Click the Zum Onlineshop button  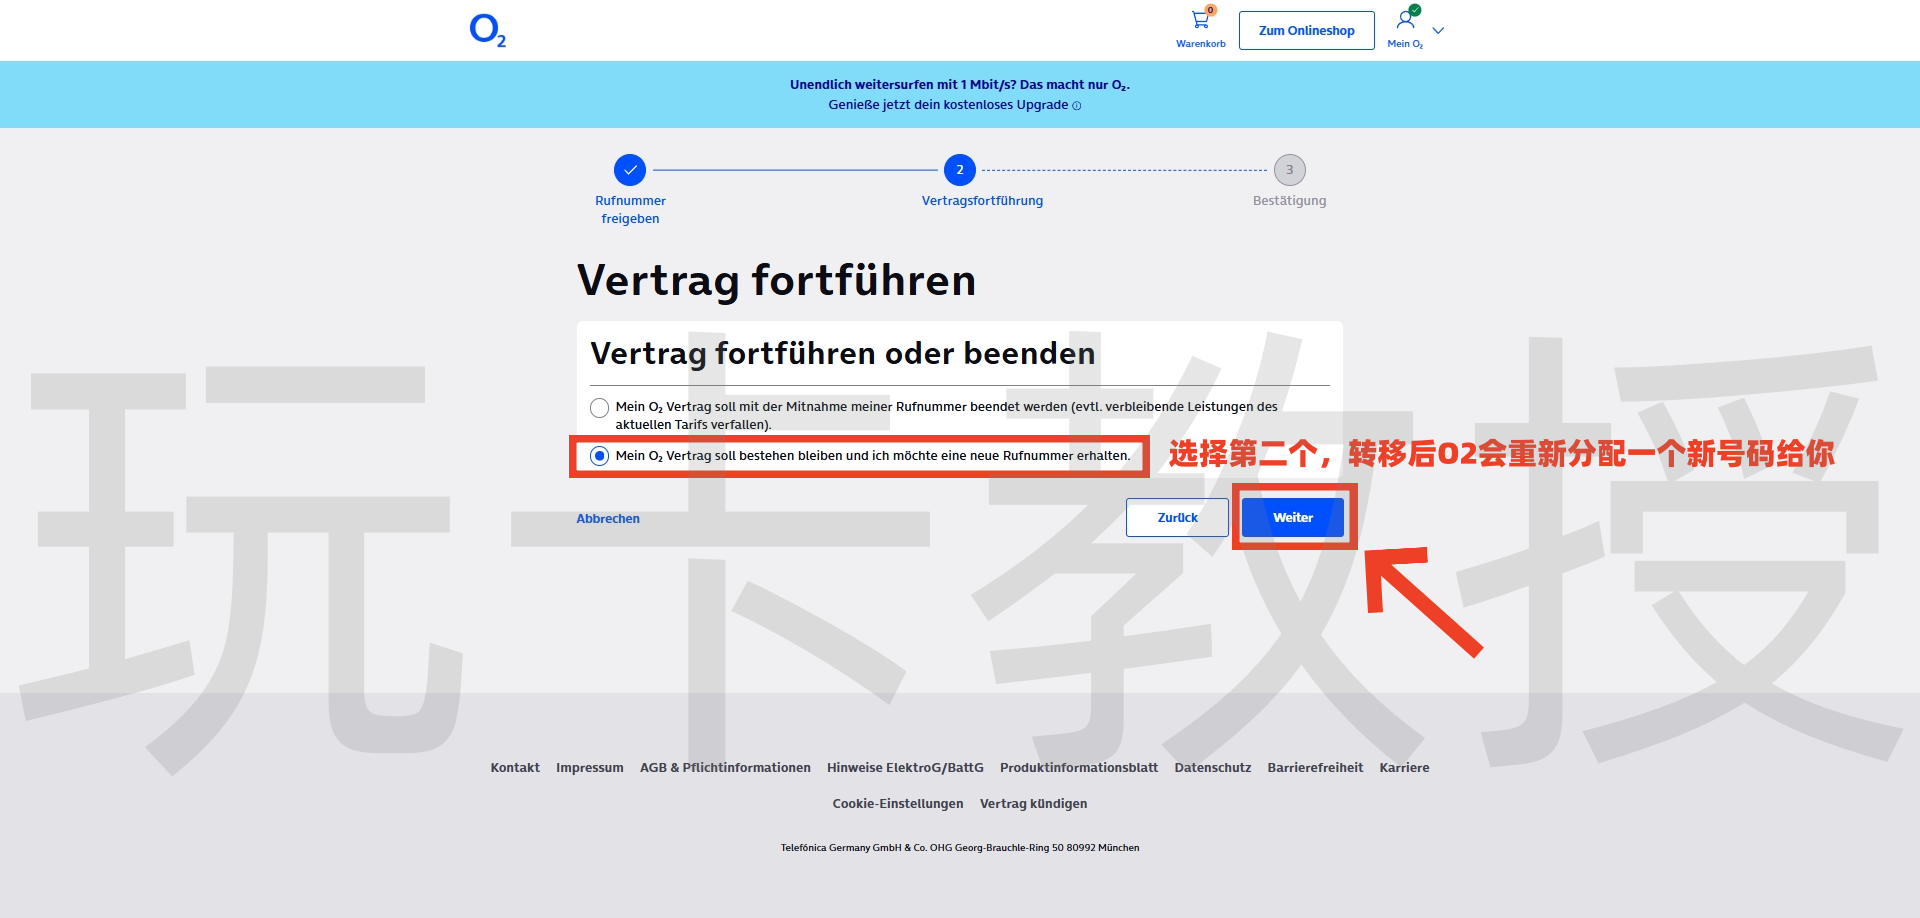click(1306, 30)
